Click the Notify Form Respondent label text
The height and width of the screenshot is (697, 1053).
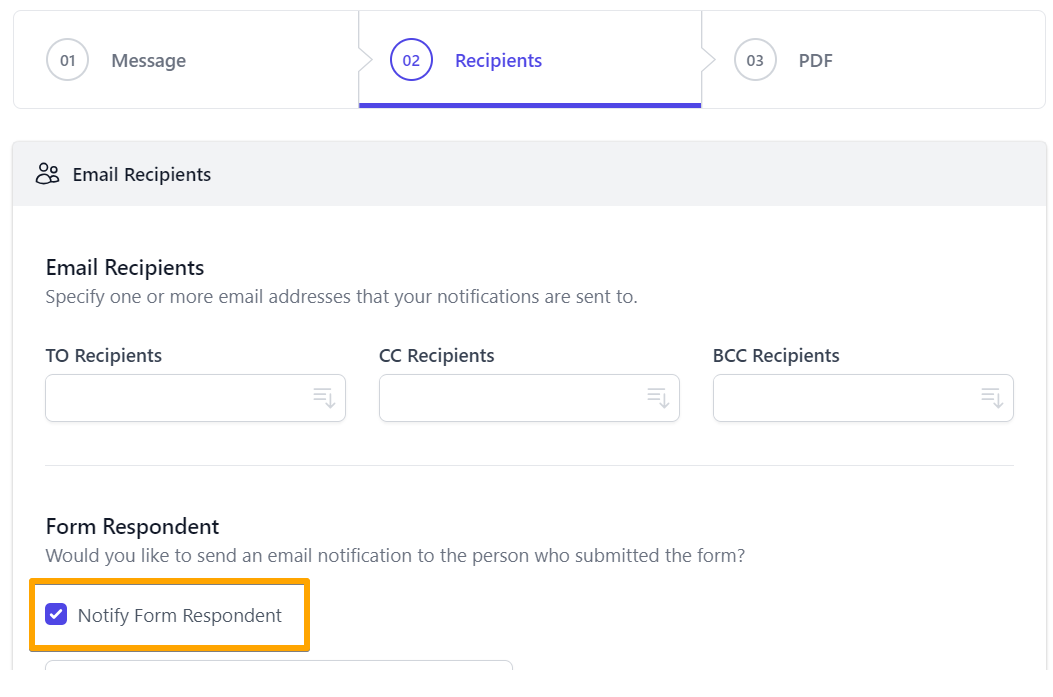point(180,616)
